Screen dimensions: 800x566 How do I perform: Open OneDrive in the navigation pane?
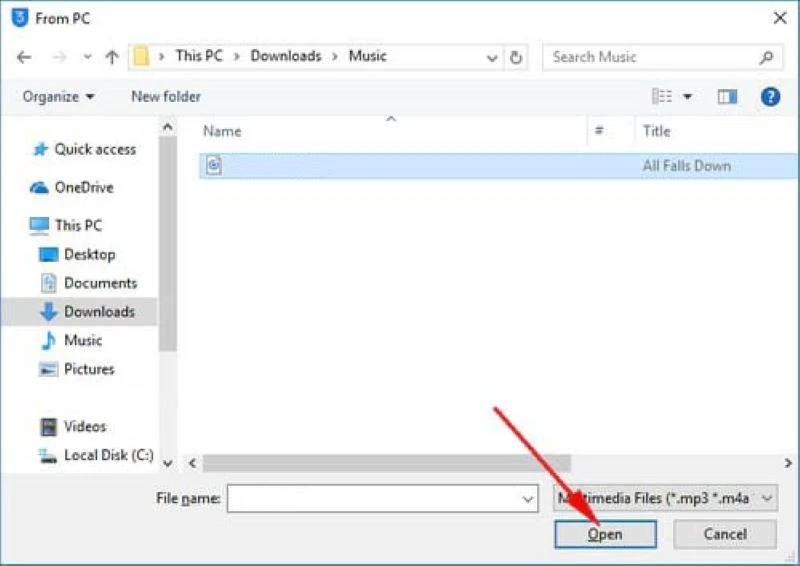pos(83,187)
